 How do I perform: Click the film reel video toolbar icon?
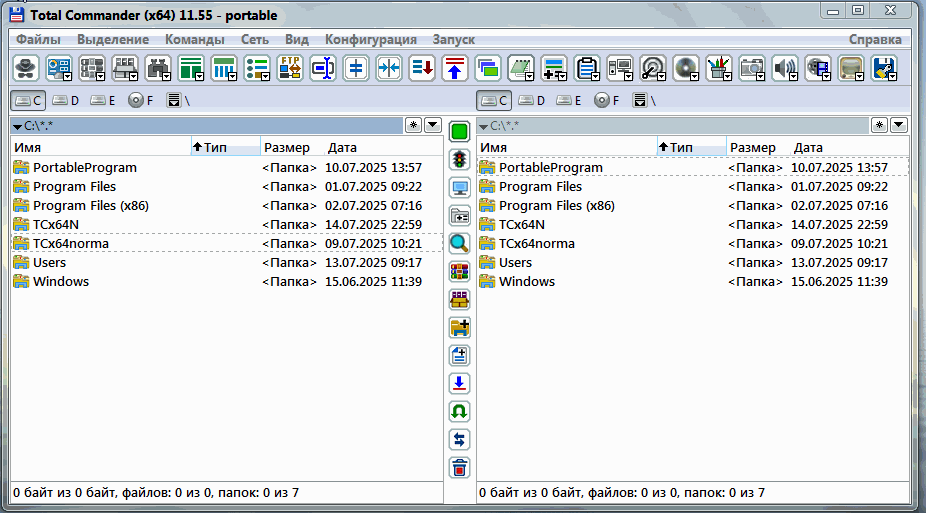click(x=819, y=68)
